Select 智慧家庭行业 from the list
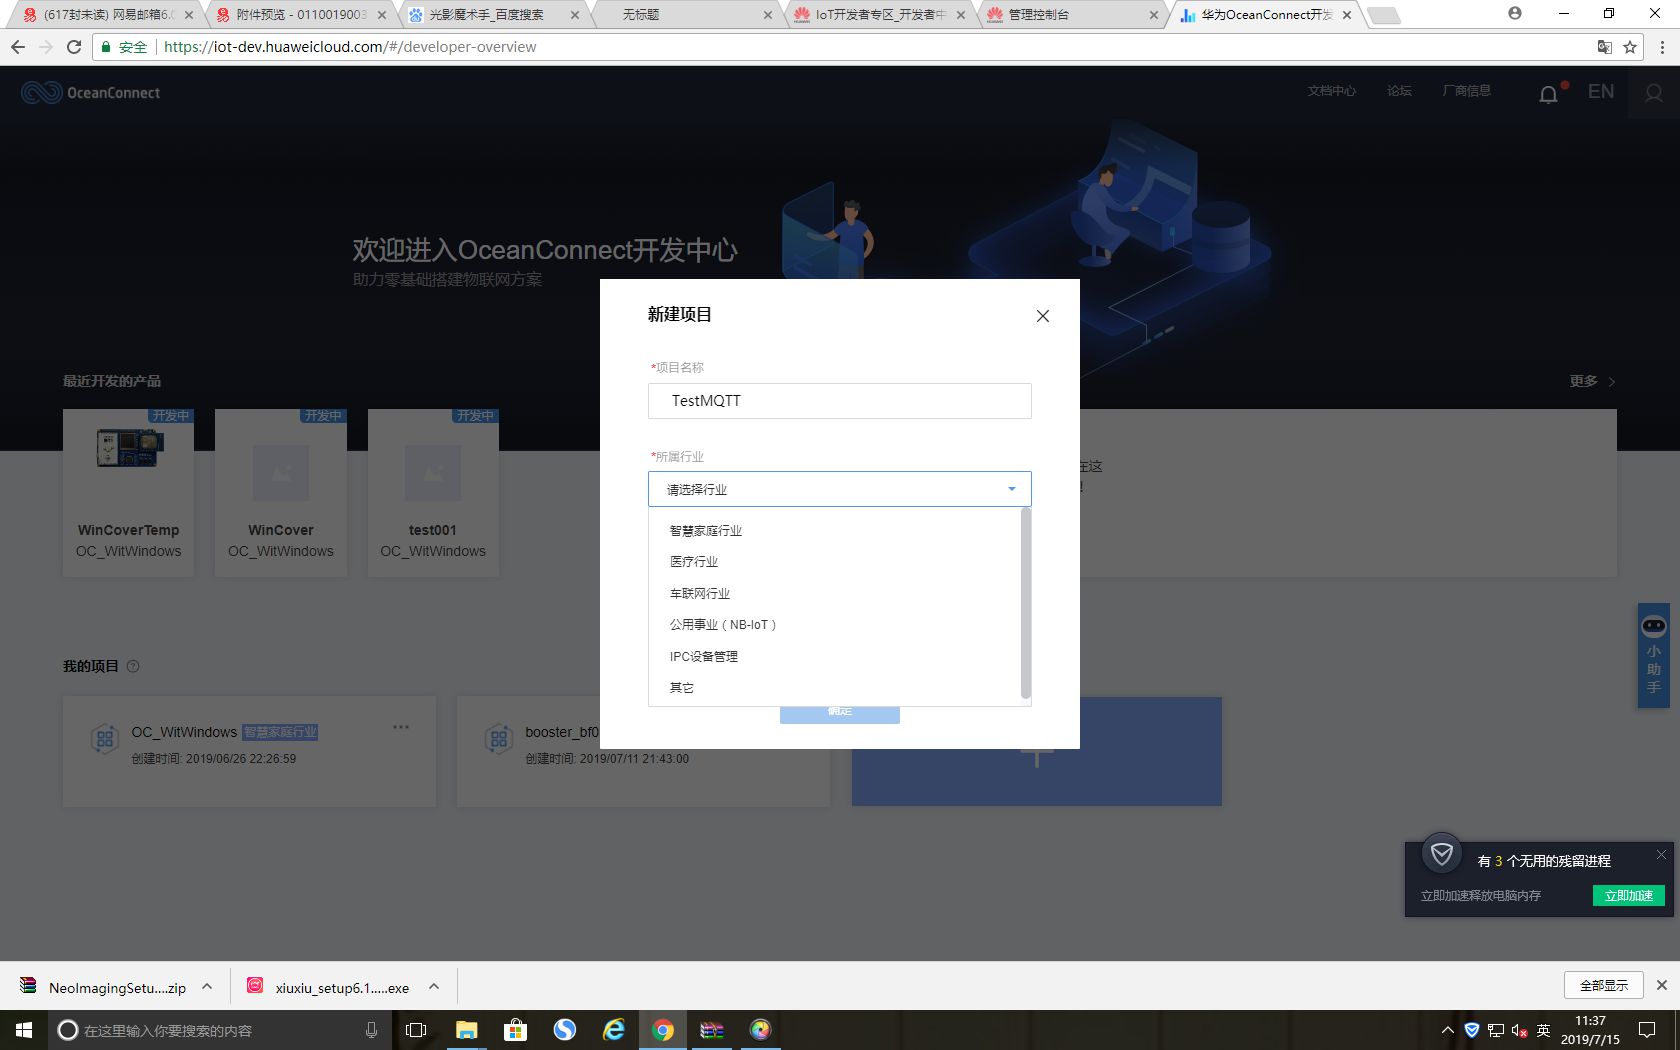 (706, 531)
